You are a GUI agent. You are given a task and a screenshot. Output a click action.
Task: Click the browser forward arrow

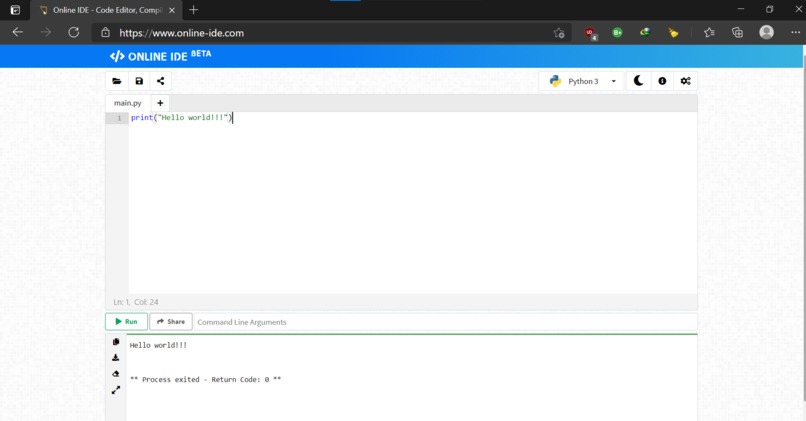46,32
